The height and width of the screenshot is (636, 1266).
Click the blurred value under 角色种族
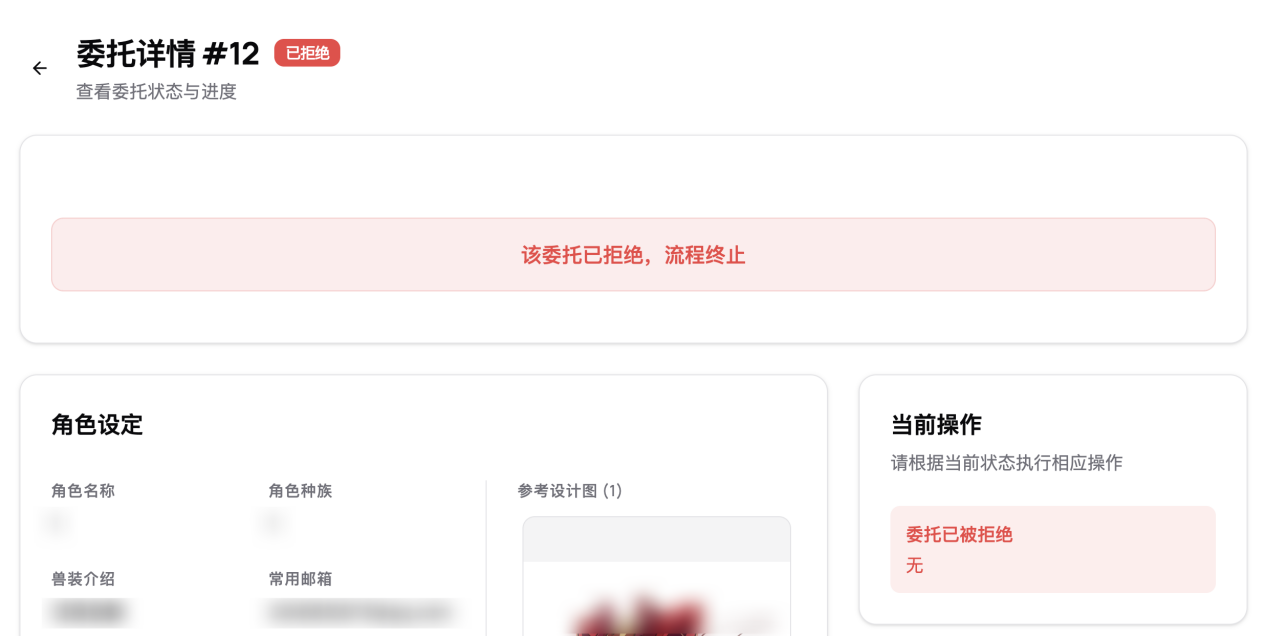(x=274, y=521)
